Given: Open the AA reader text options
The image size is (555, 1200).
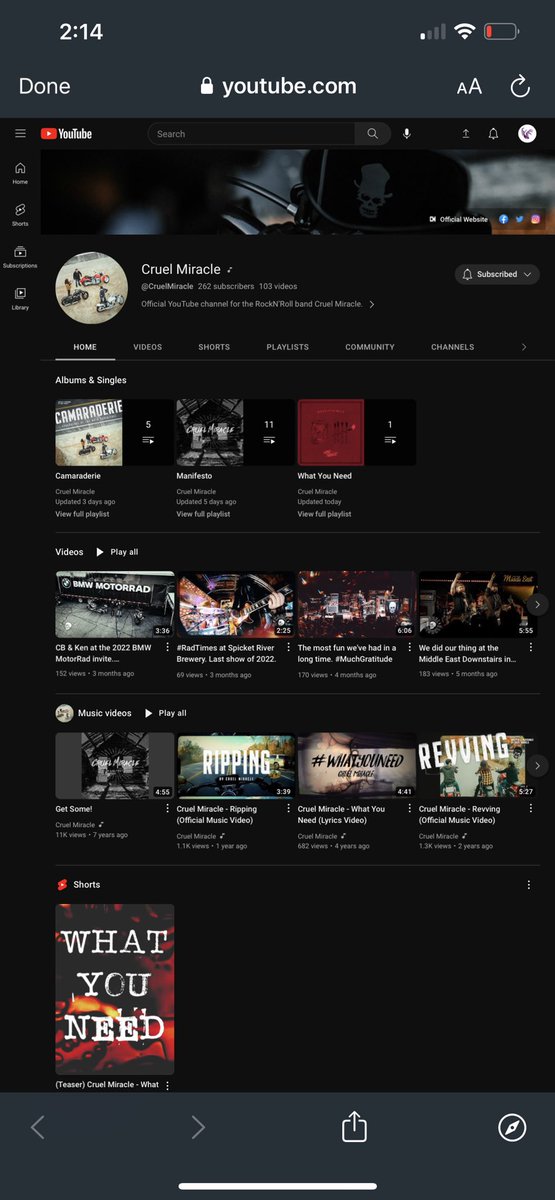Looking at the screenshot, I should tap(469, 87).
